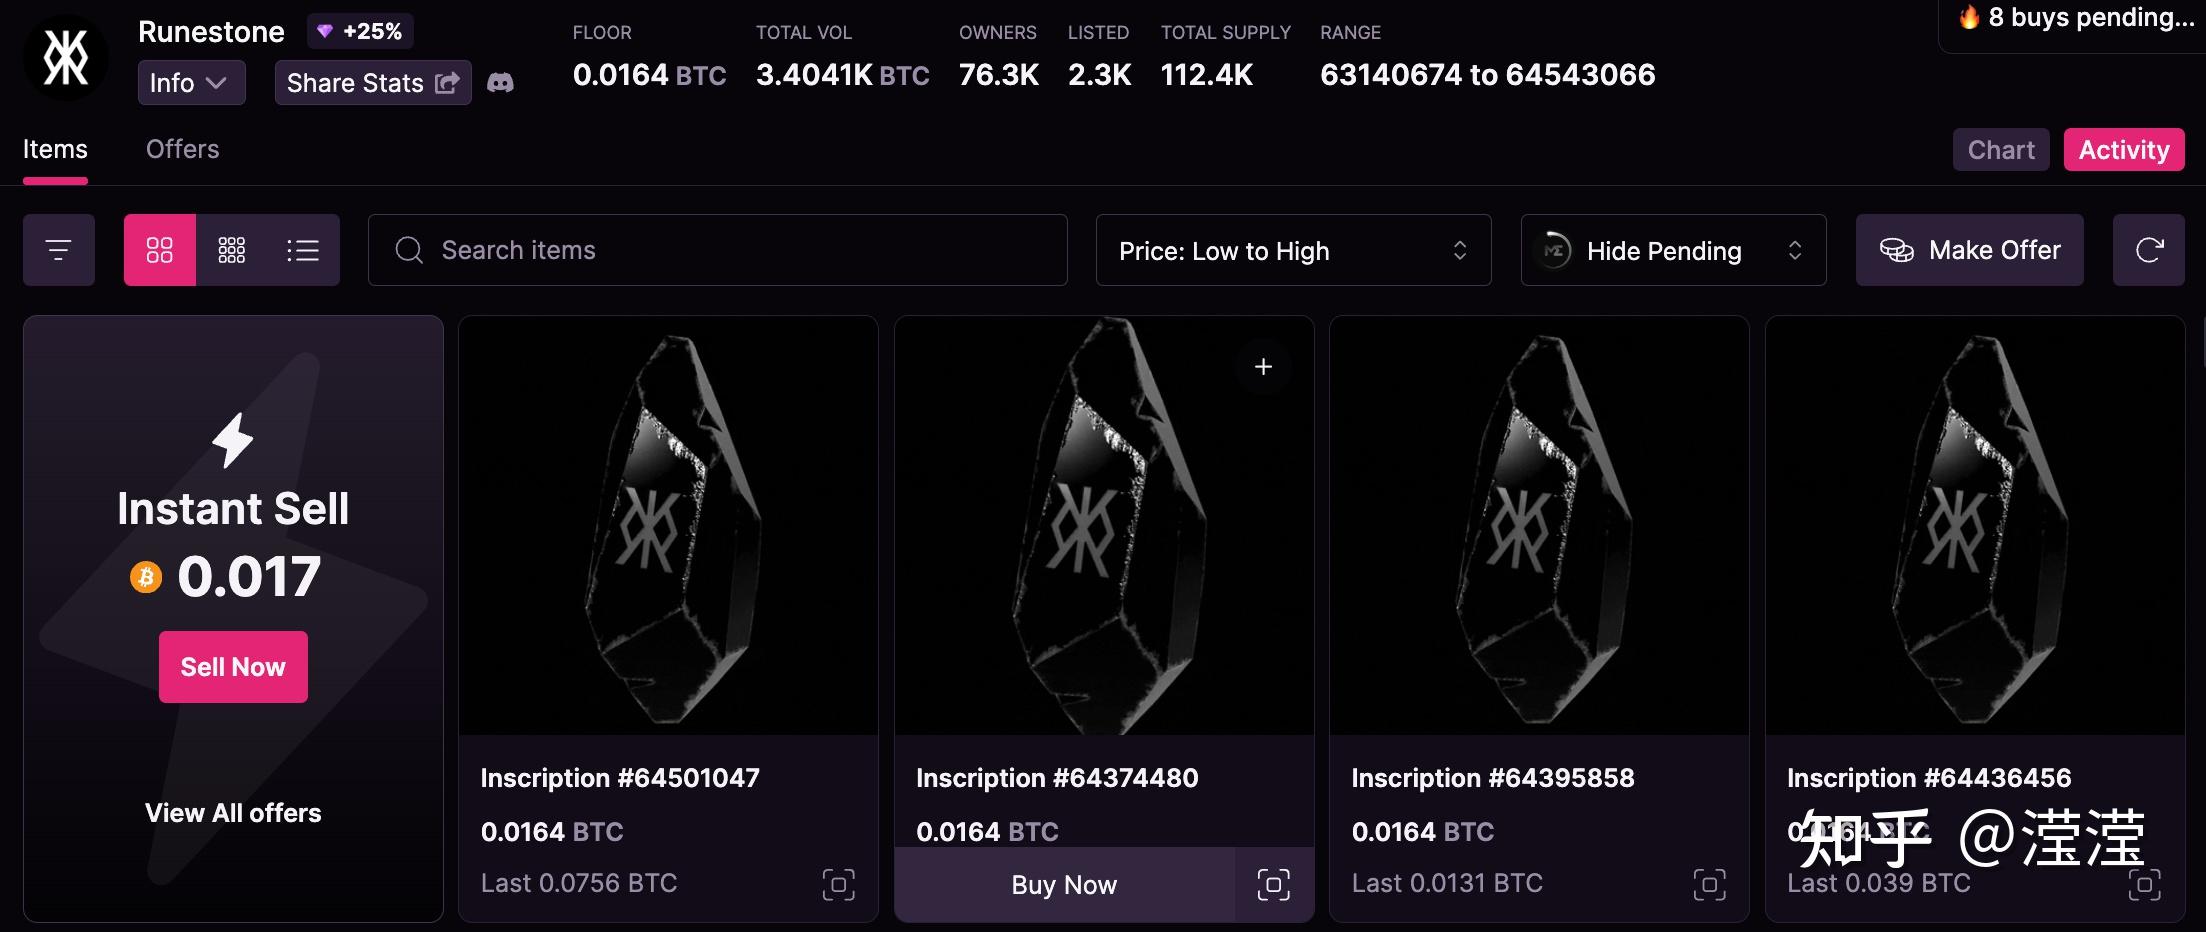2206x932 pixels.
Task: Open the filter panel icon
Action: pos(59,250)
